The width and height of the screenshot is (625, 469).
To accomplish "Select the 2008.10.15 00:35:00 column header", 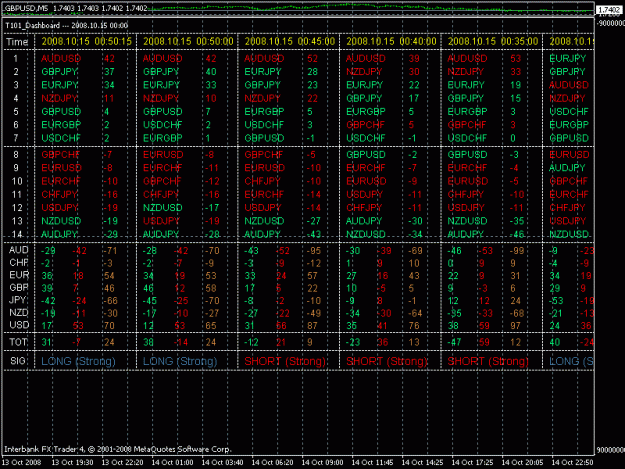I will pos(493,41).
